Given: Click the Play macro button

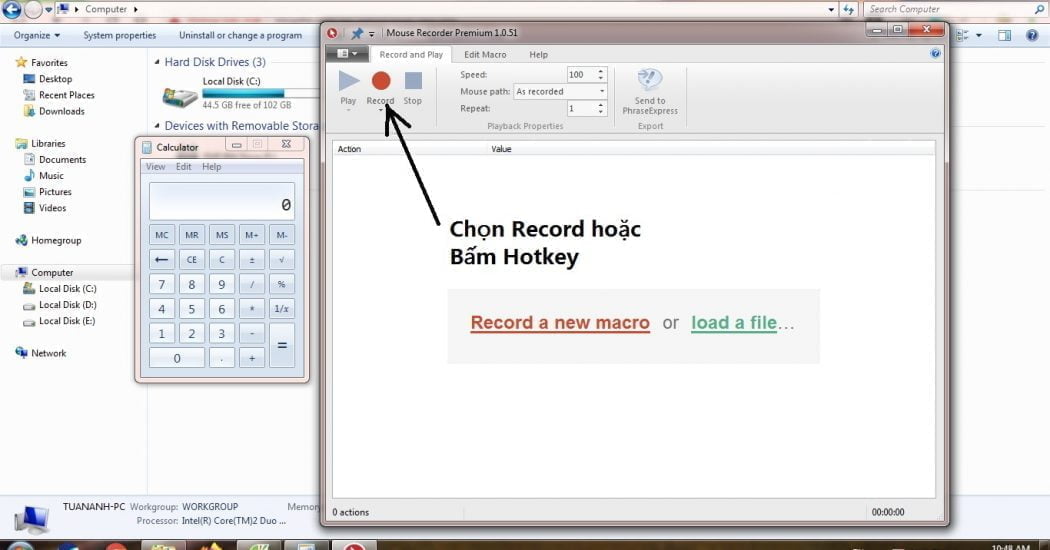Looking at the screenshot, I should pos(348,87).
